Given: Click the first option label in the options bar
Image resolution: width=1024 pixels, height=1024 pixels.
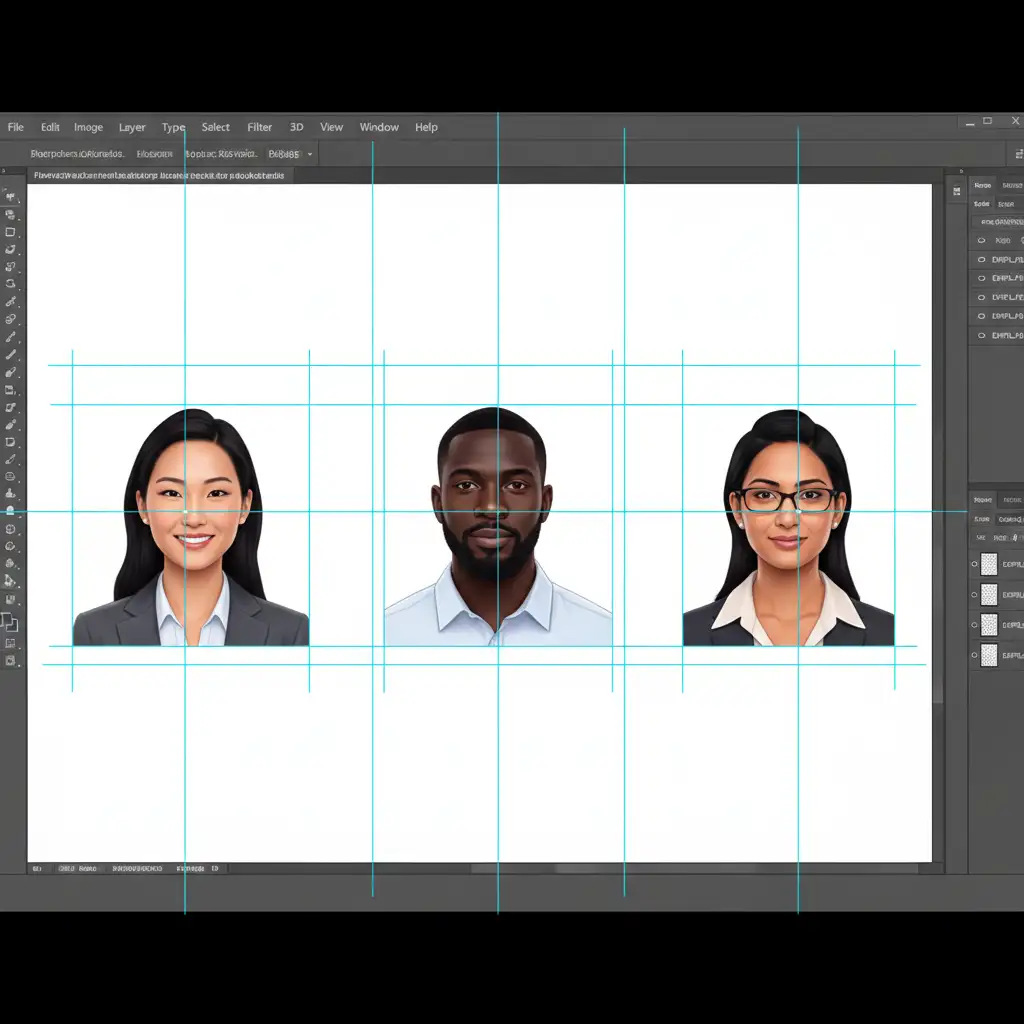Looking at the screenshot, I should [x=77, y=155].
